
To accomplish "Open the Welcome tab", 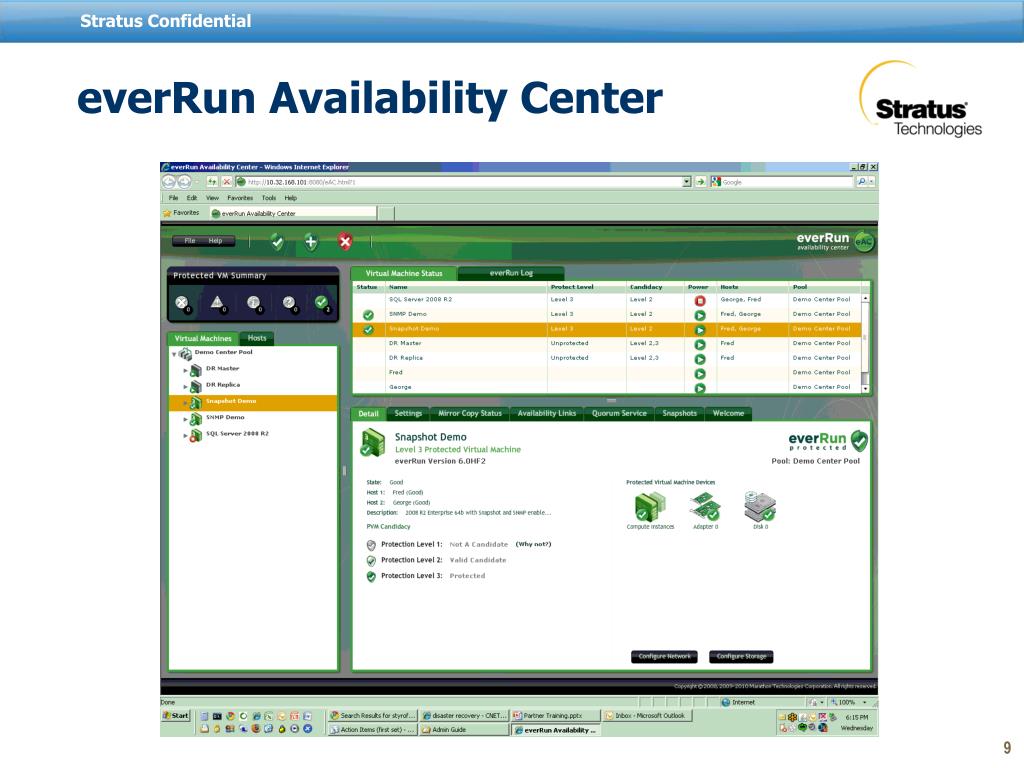I will tap(728, 413).
